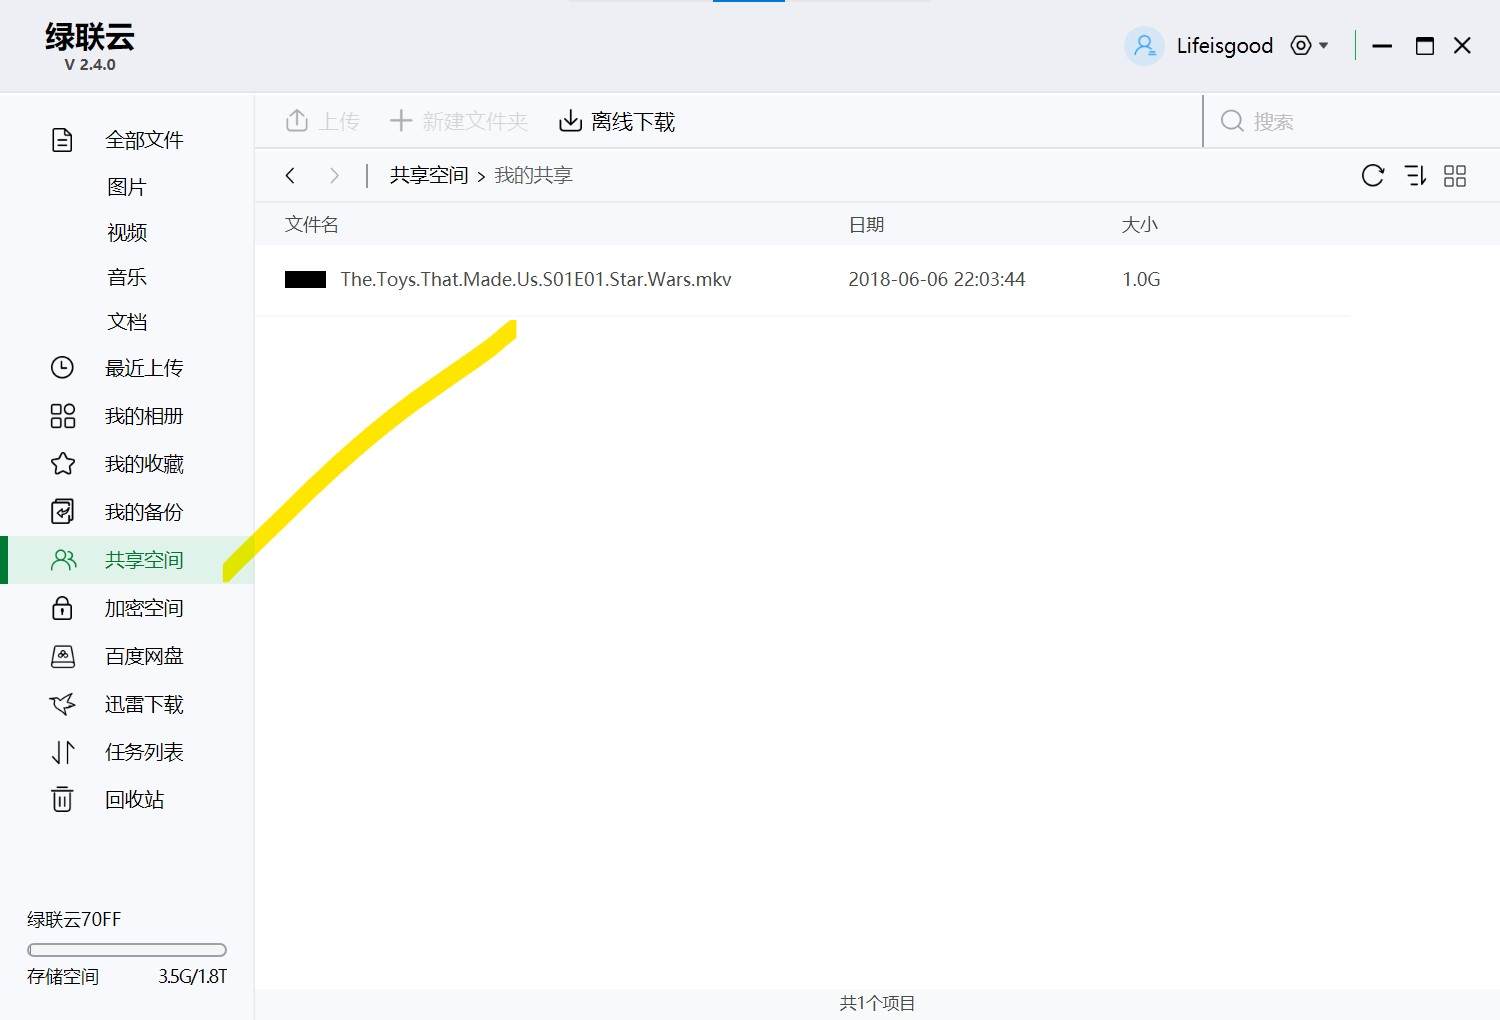Click the 1.0G size value

click(x=1141, y=279)
